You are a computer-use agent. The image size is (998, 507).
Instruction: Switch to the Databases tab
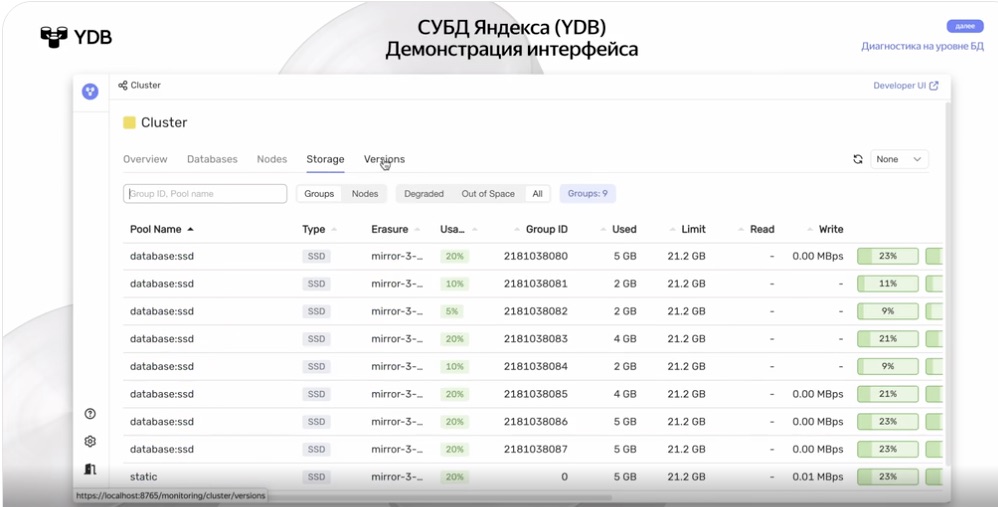pos(212,159)
